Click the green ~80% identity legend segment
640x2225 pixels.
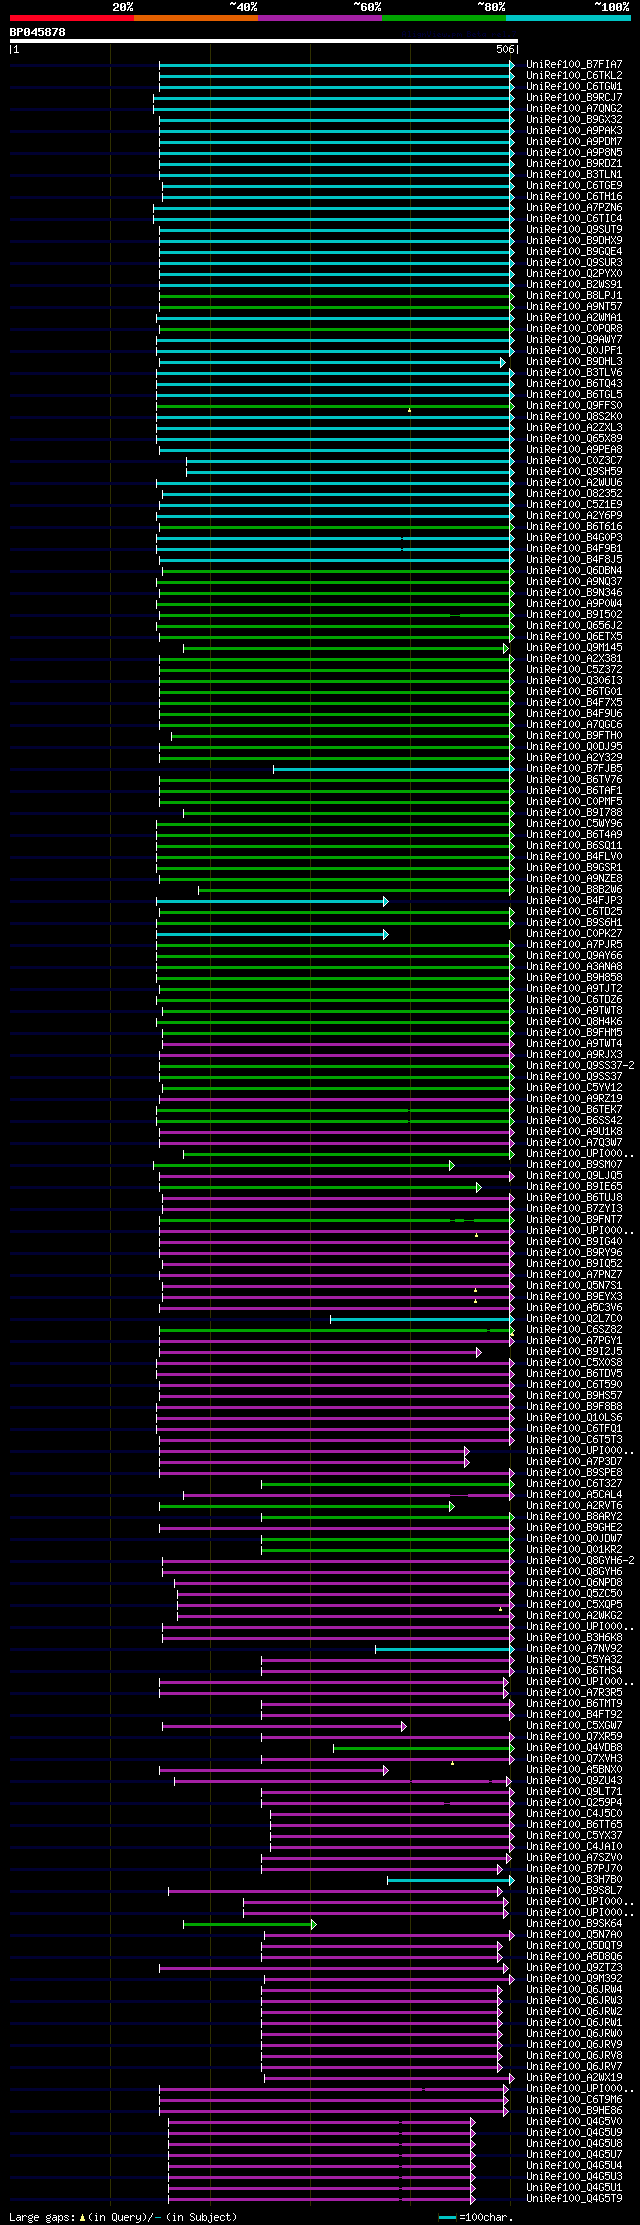pyautogui.click(x=444, y=18)
